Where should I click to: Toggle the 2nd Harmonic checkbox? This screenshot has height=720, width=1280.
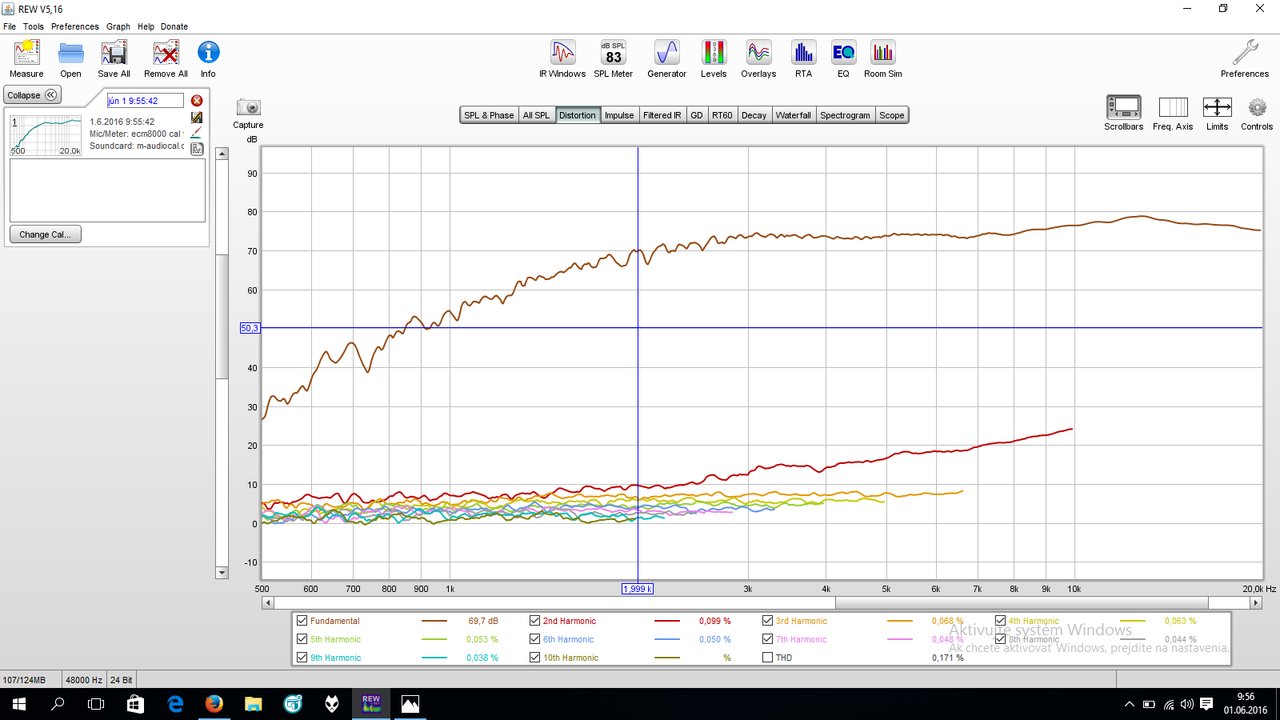coord(535,620)
